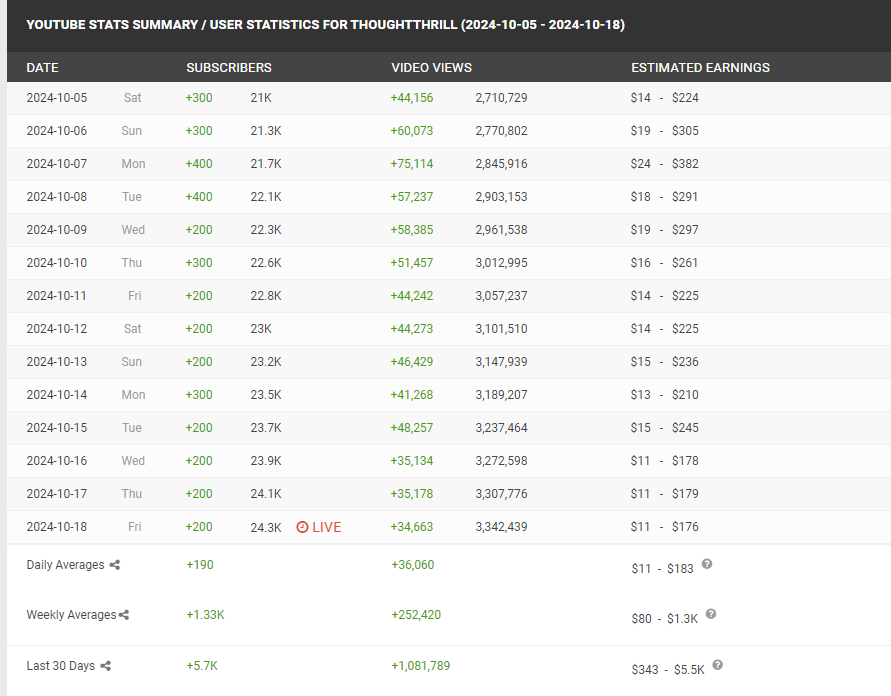This screenshot has height=696, width=891.
Task: Click the +400 subscribers on 2024-10-07
Action: tap(199, 164)
